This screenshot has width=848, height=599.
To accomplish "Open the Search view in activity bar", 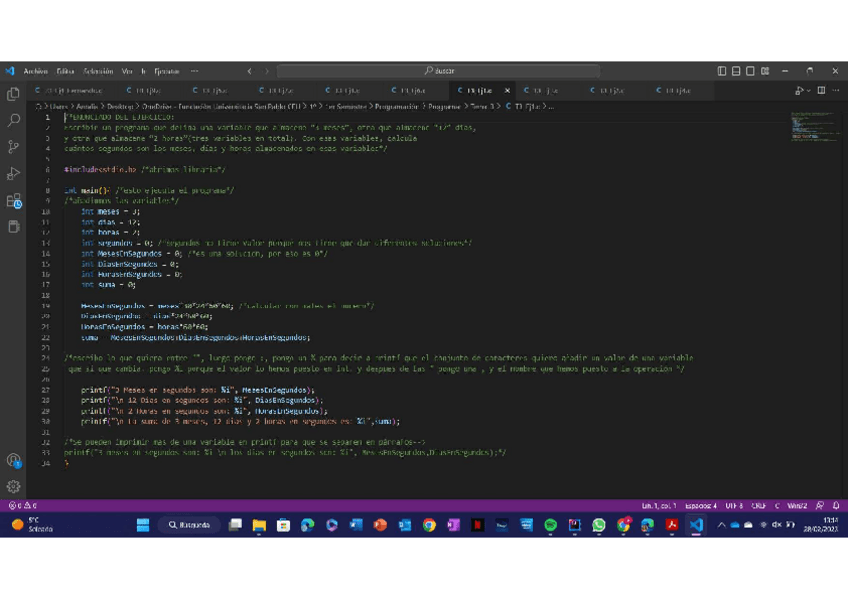I will (14, 120).
